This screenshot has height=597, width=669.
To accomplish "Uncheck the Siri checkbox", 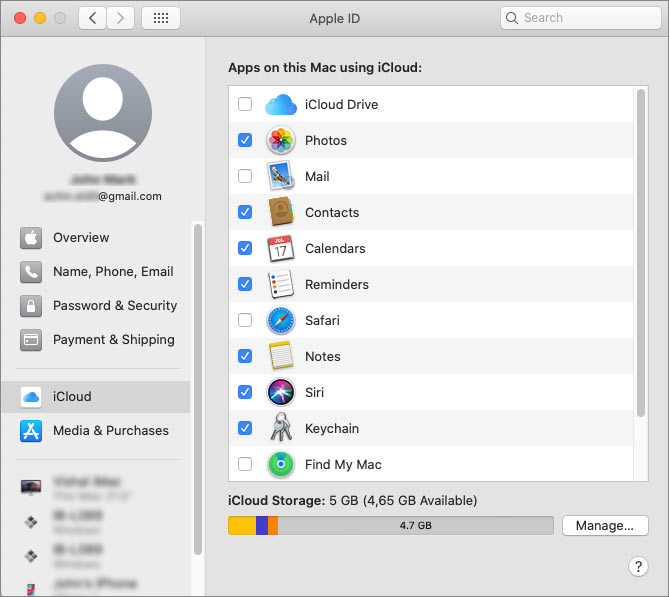I will pyautogui.click(x=245, y=392).
